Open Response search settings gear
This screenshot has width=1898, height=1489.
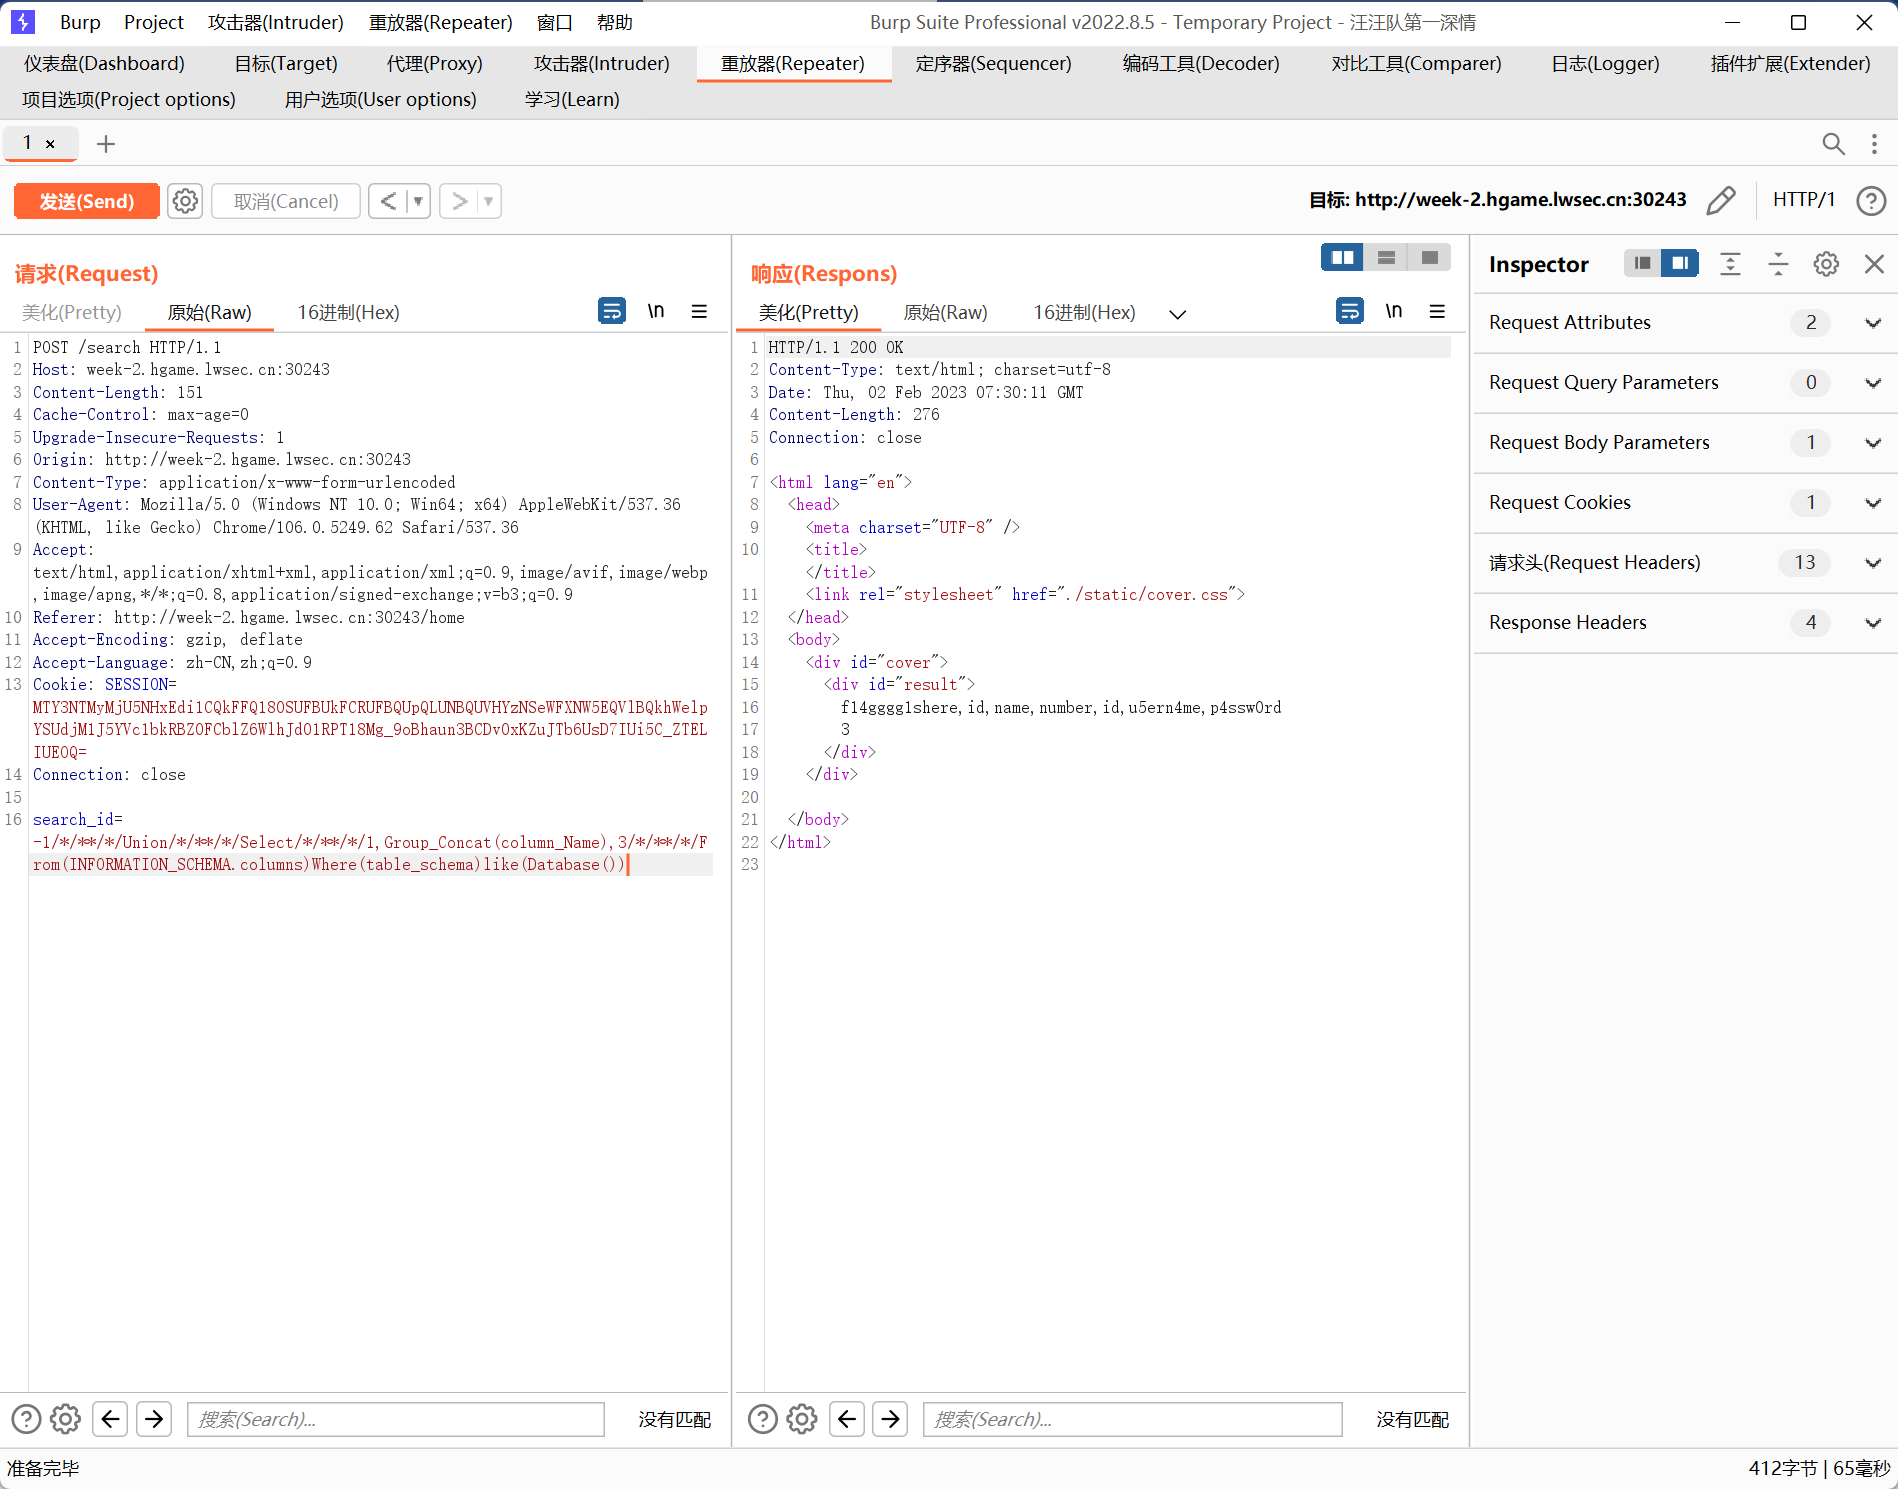point(802,1418)
